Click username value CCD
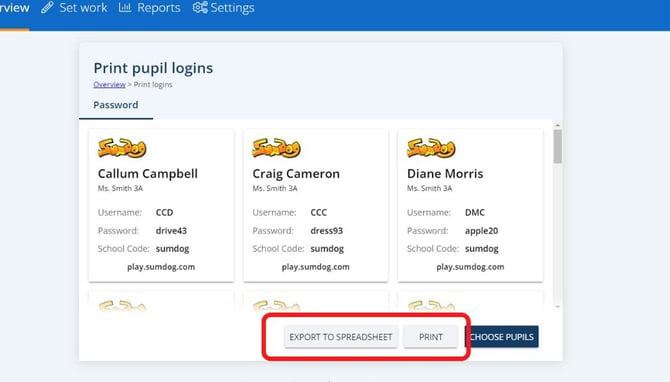Screen dimensions: 670x382 [x=165, y=212]
